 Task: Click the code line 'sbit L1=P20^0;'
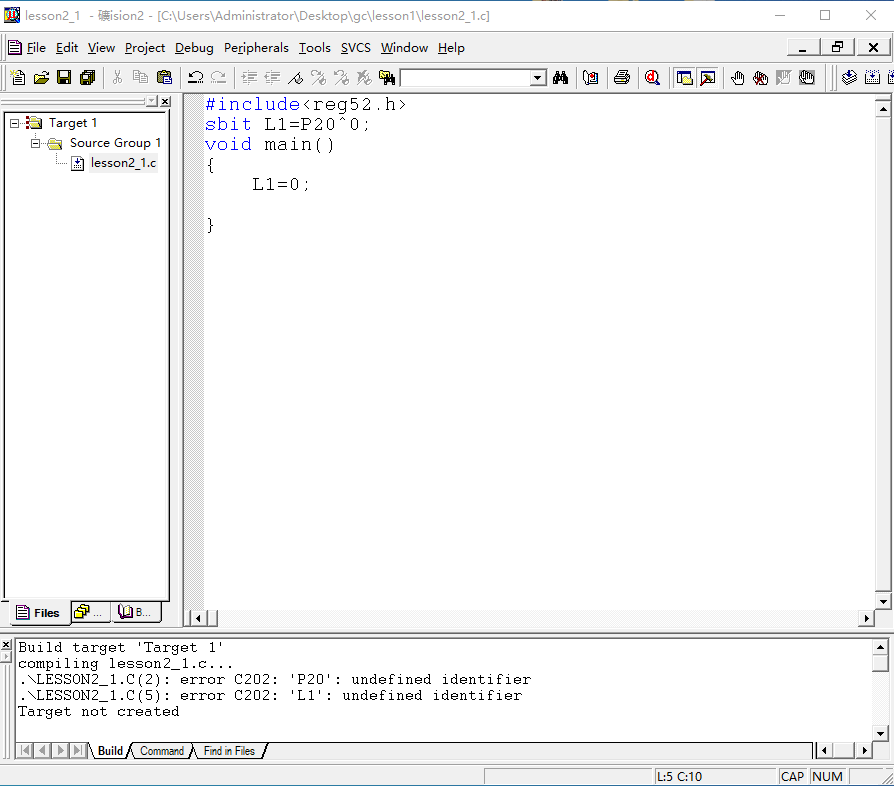(x=287, y=124)
